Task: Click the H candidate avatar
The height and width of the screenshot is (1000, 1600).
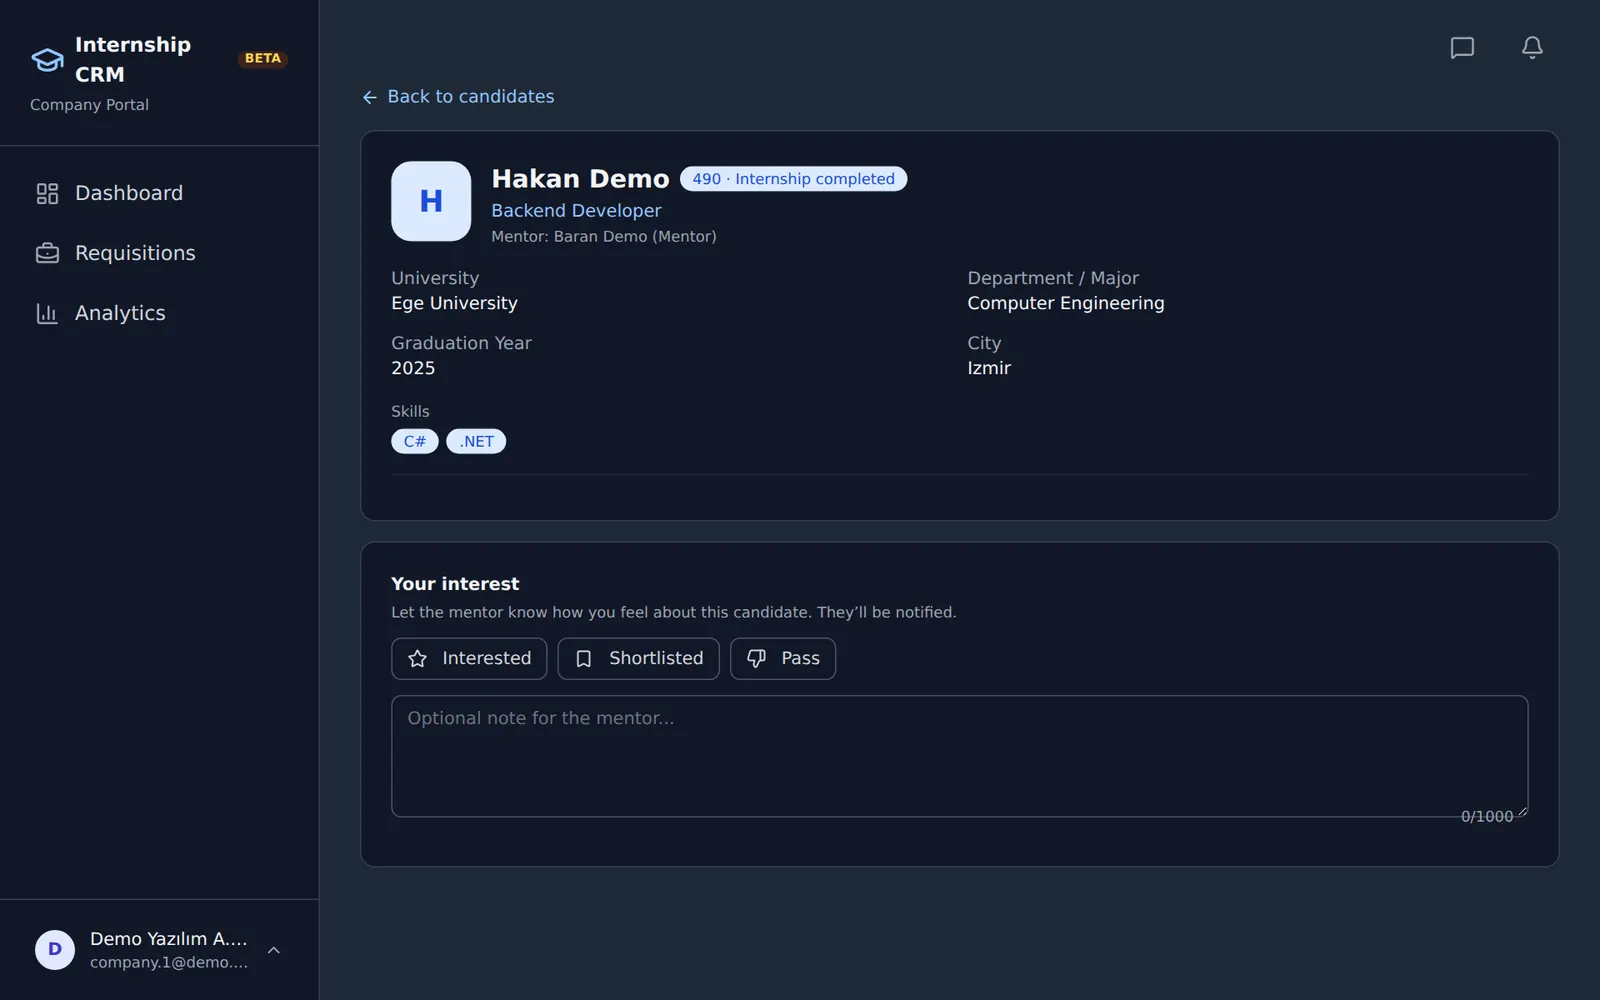Action: point(431,201)
